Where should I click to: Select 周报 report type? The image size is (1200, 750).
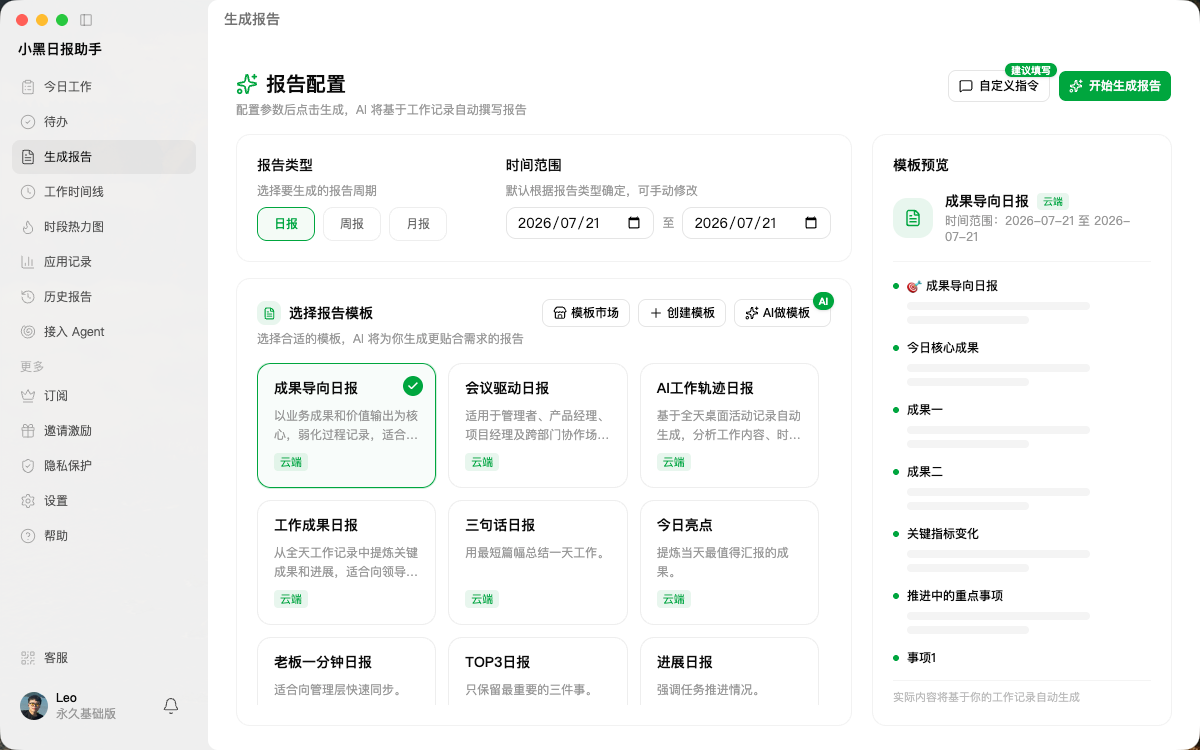tap(352, 224)
